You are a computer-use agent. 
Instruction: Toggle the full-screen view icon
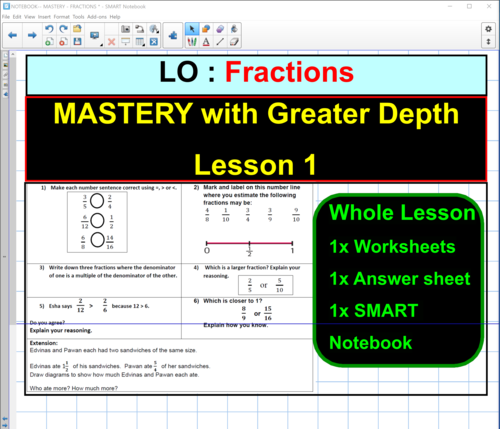[x=154, y=42]
